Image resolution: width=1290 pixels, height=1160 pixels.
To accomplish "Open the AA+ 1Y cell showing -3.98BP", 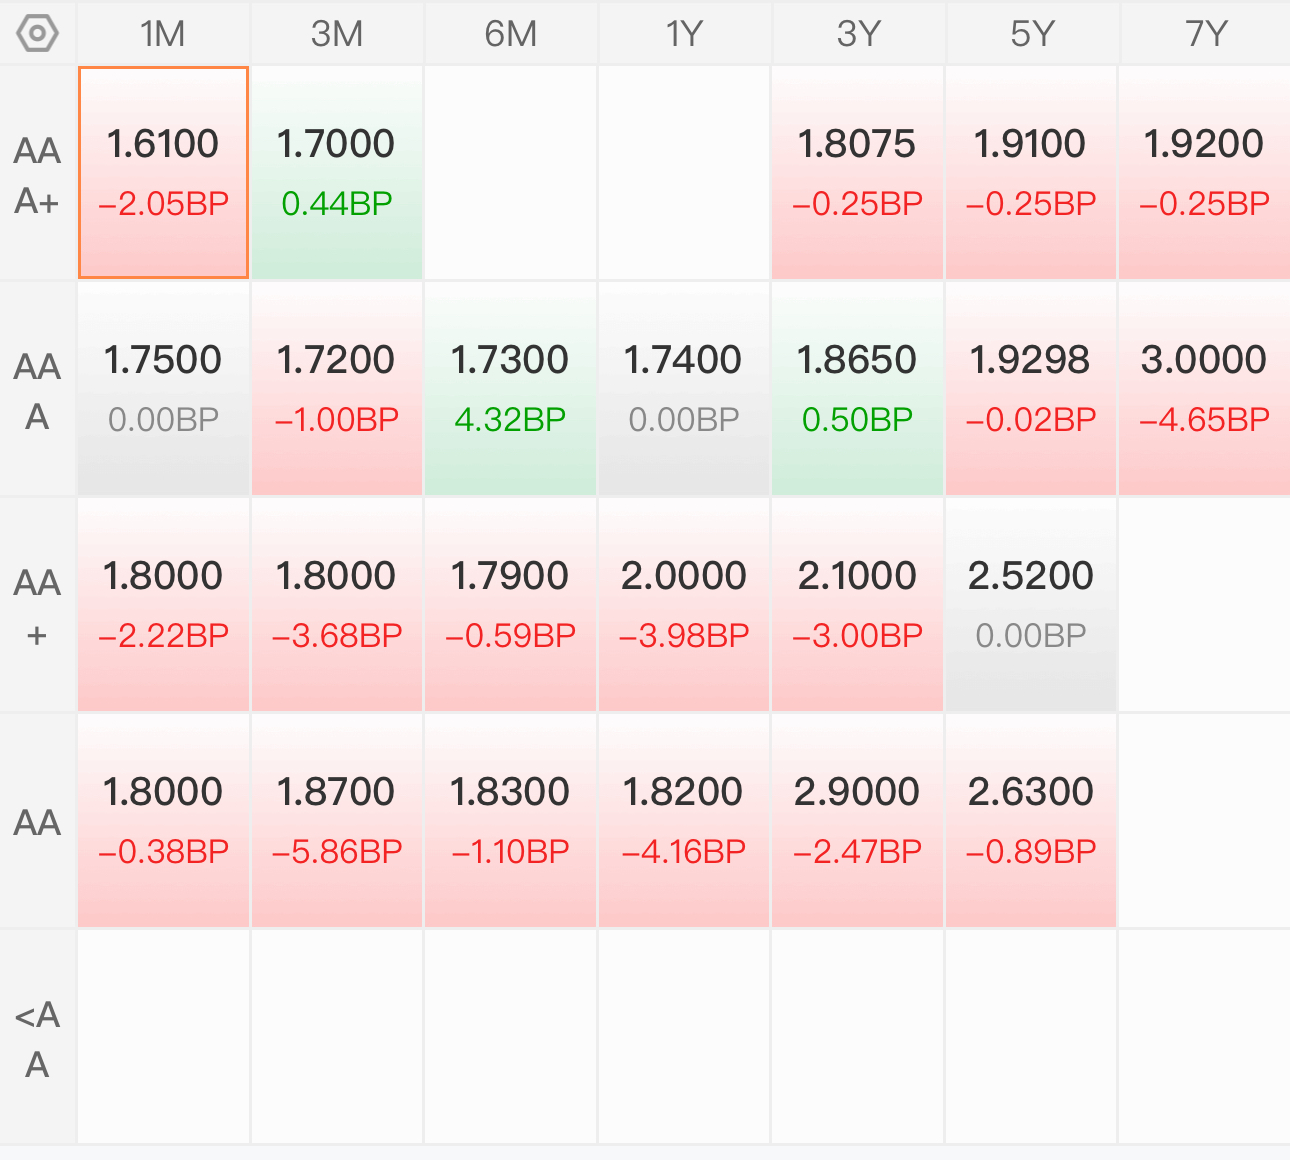I will (684, 605).
